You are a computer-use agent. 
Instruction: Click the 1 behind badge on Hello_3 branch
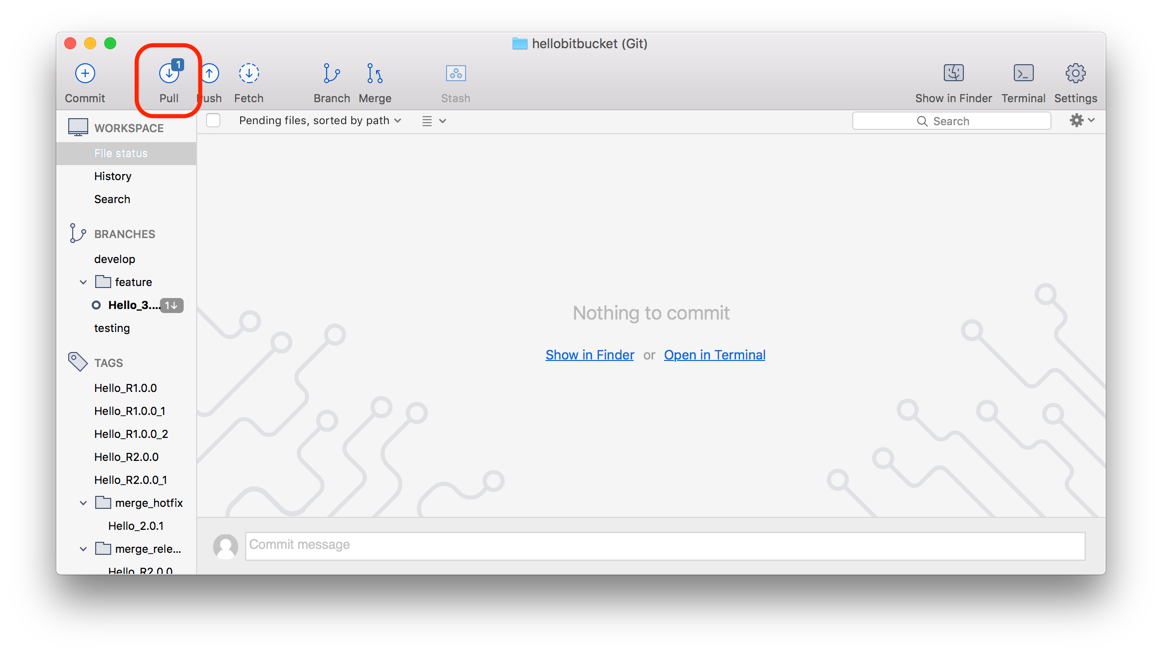(x=172, y=305)
